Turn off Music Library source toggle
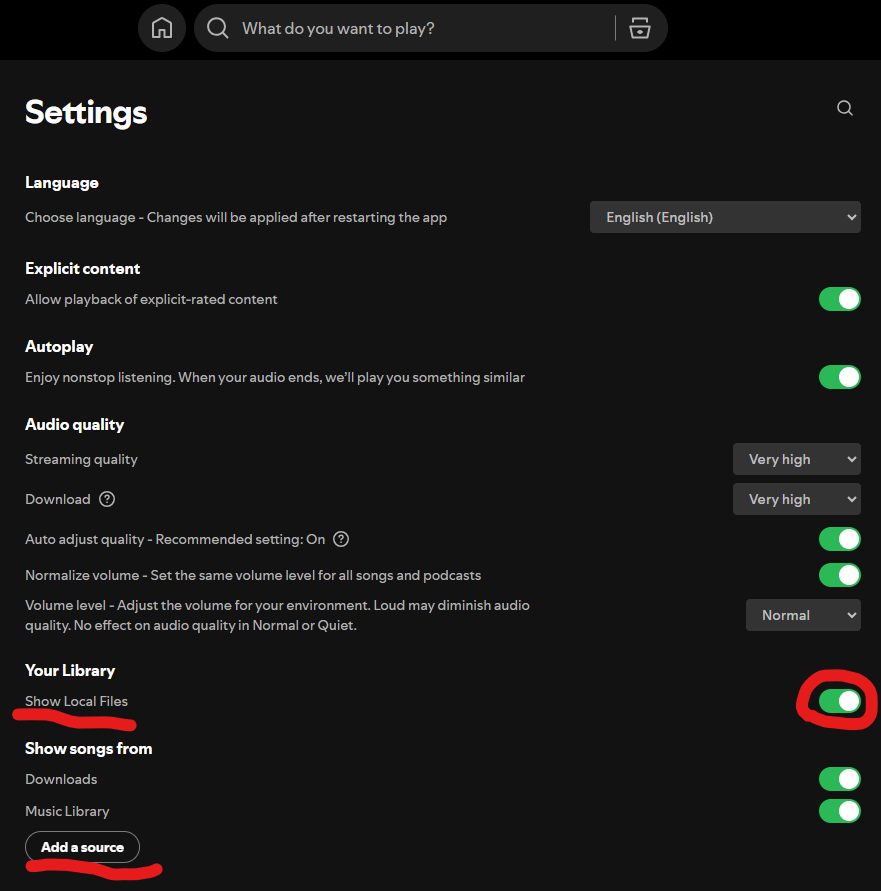The image size is (881, 891). [x=840, y=811]
